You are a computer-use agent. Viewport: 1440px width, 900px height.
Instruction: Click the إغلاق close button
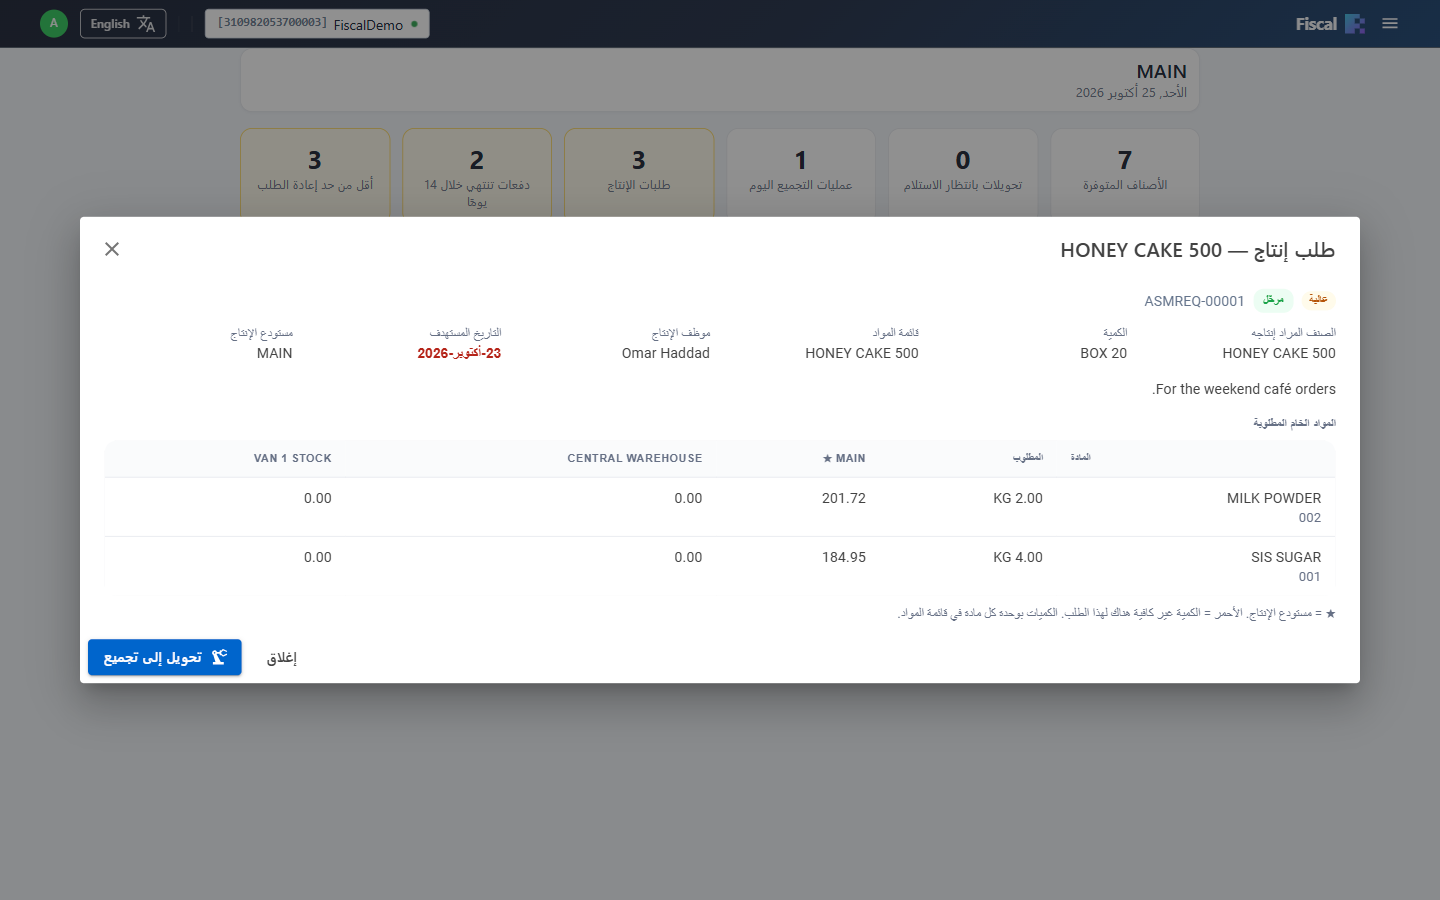pyautogui.click(x=282, y=657)
